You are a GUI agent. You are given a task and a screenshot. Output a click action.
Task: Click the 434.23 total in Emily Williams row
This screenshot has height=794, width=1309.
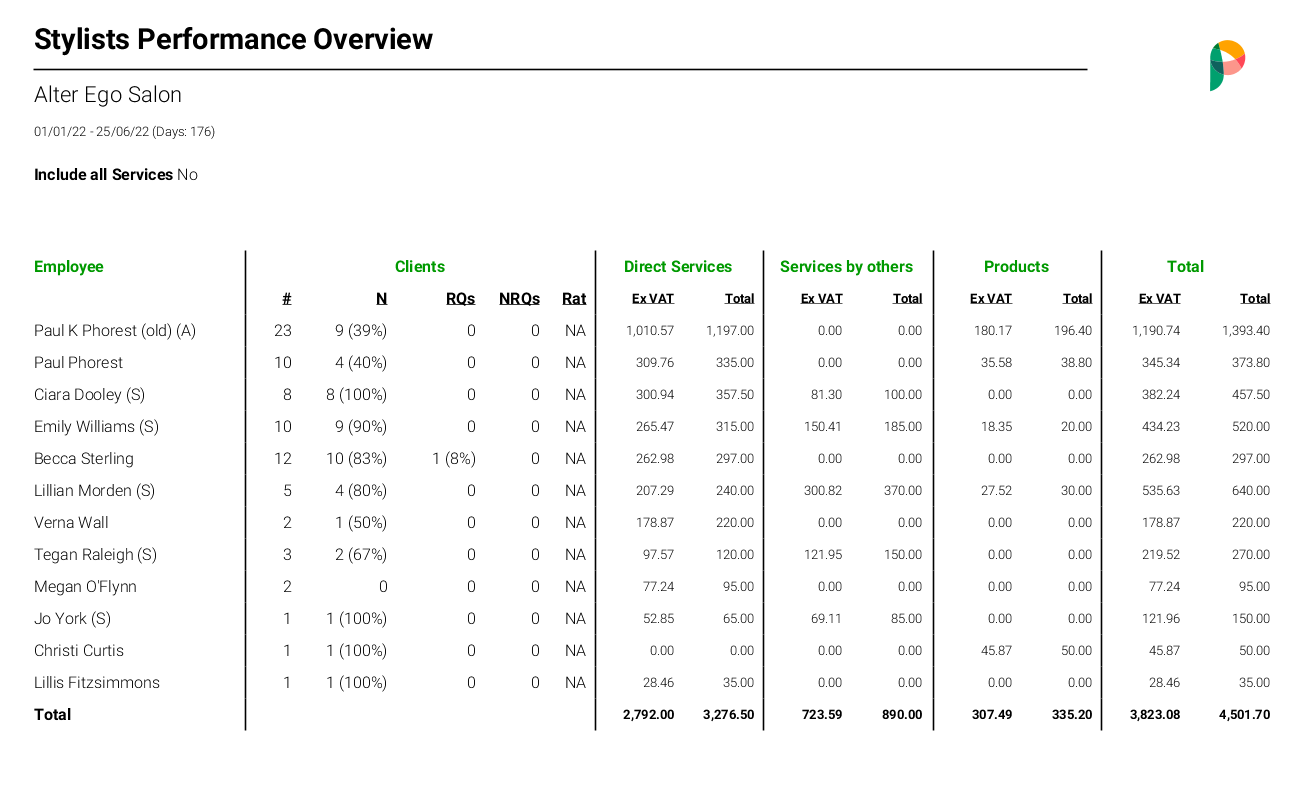[1161, 427]
